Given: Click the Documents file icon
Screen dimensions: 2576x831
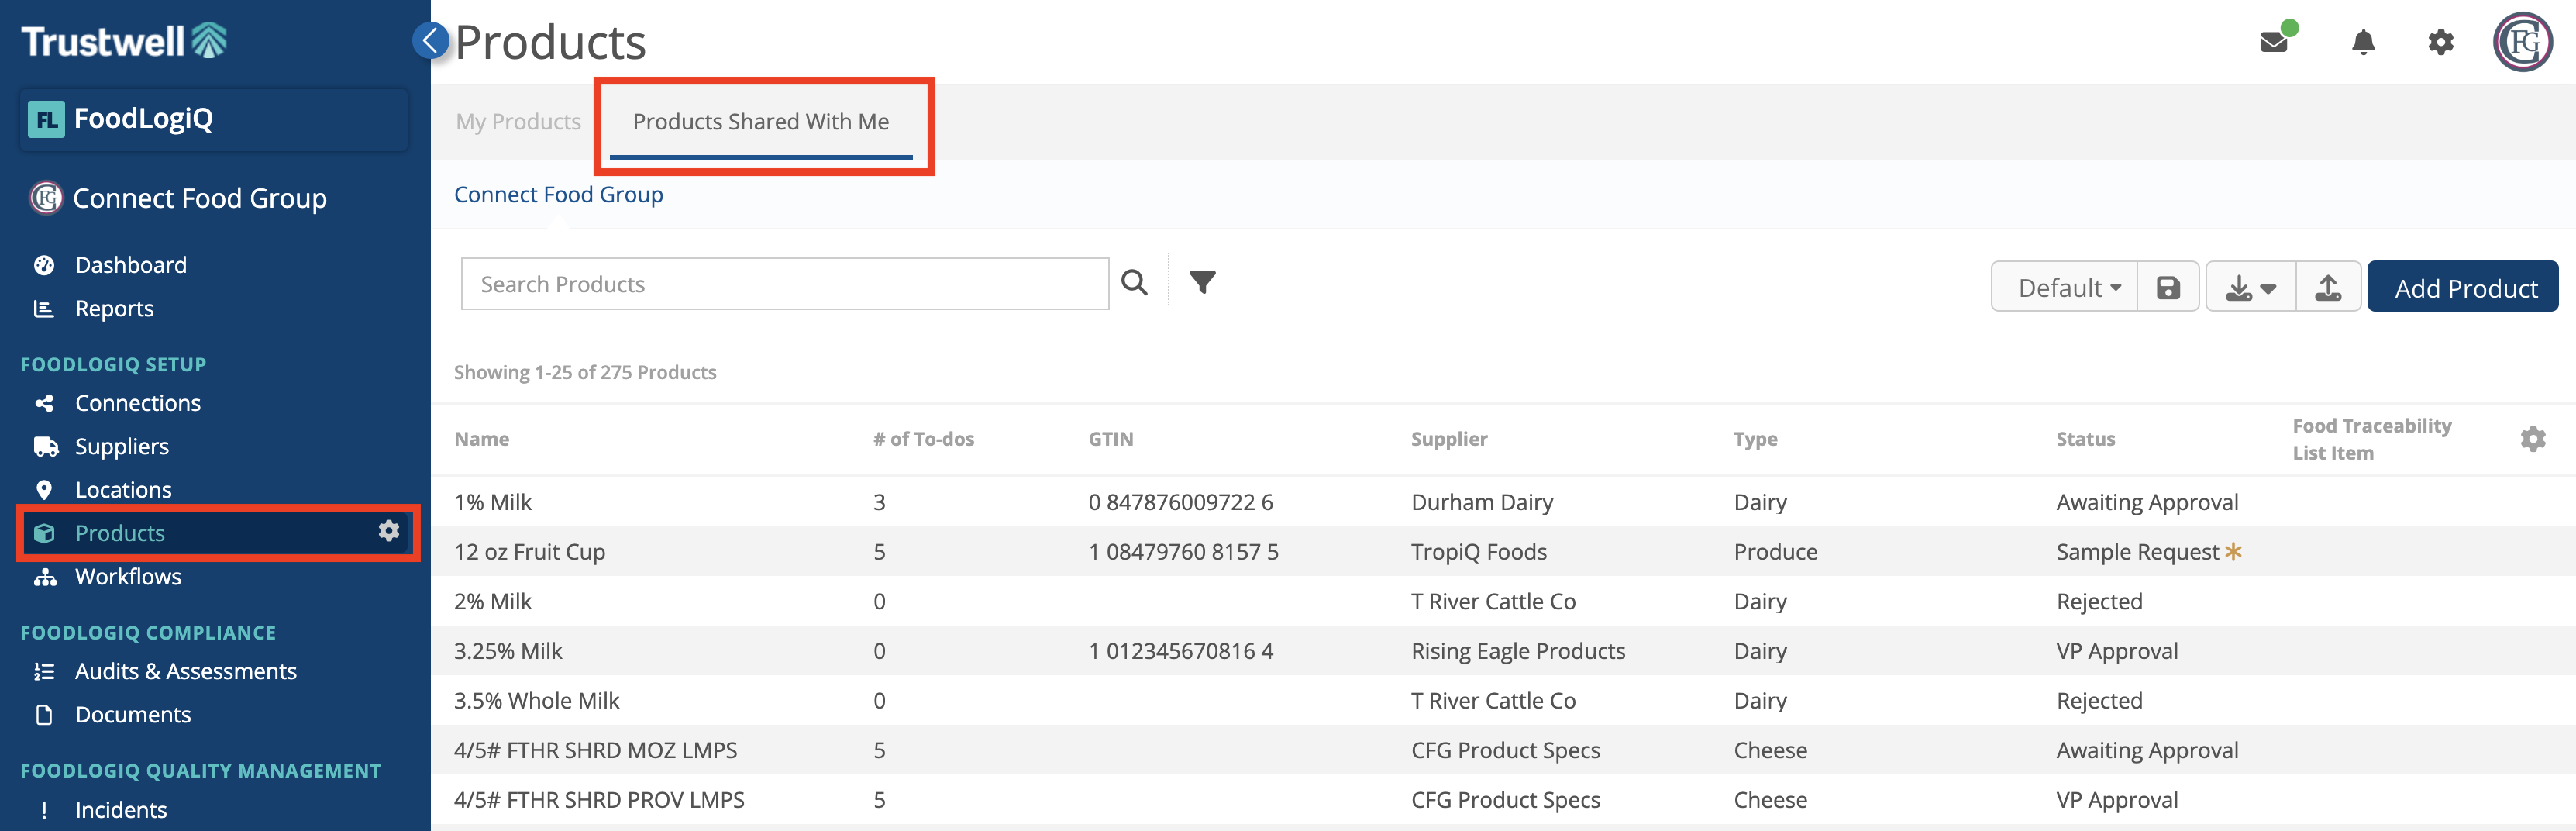Looking at the screenshot, I should (44, 715).
